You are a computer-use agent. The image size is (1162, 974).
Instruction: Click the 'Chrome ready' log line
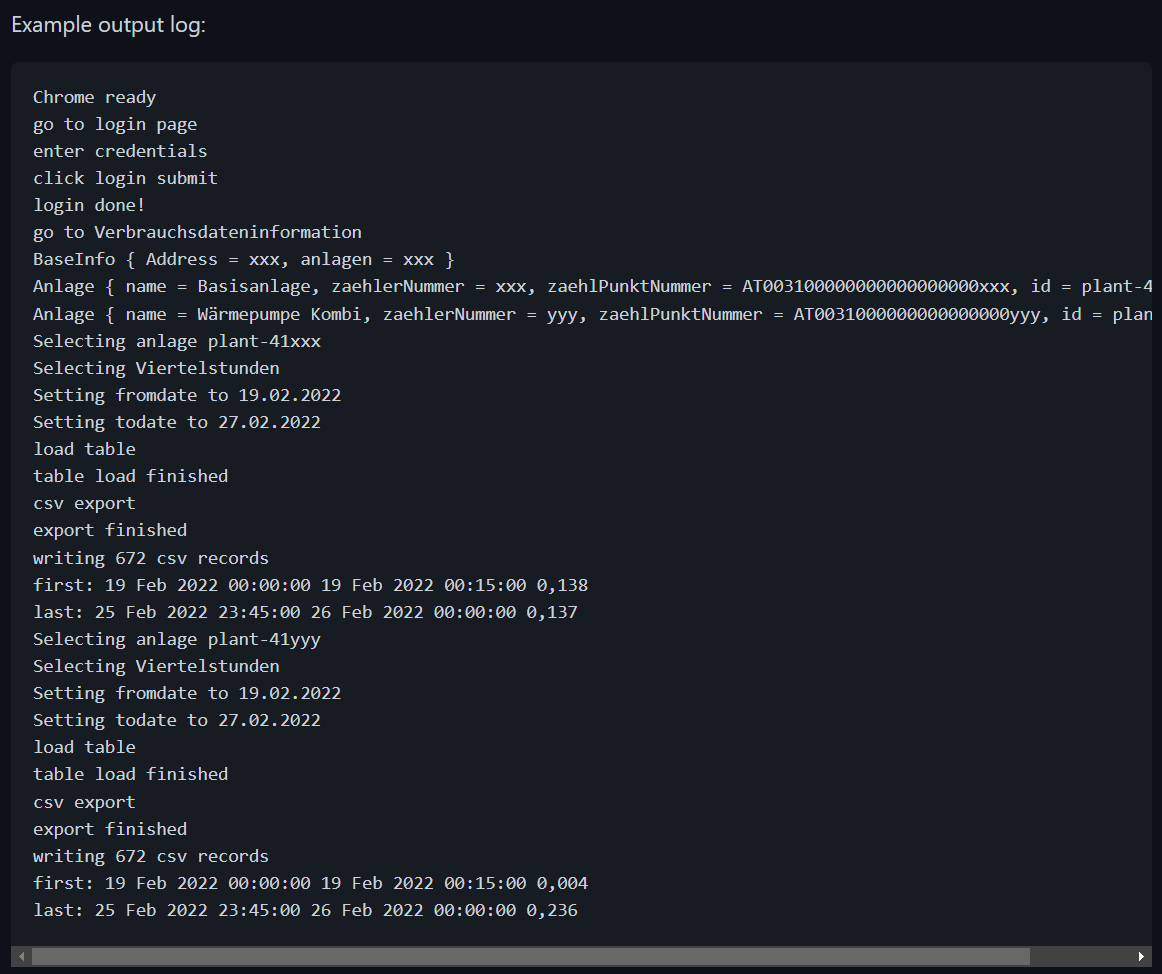[94, 97]
